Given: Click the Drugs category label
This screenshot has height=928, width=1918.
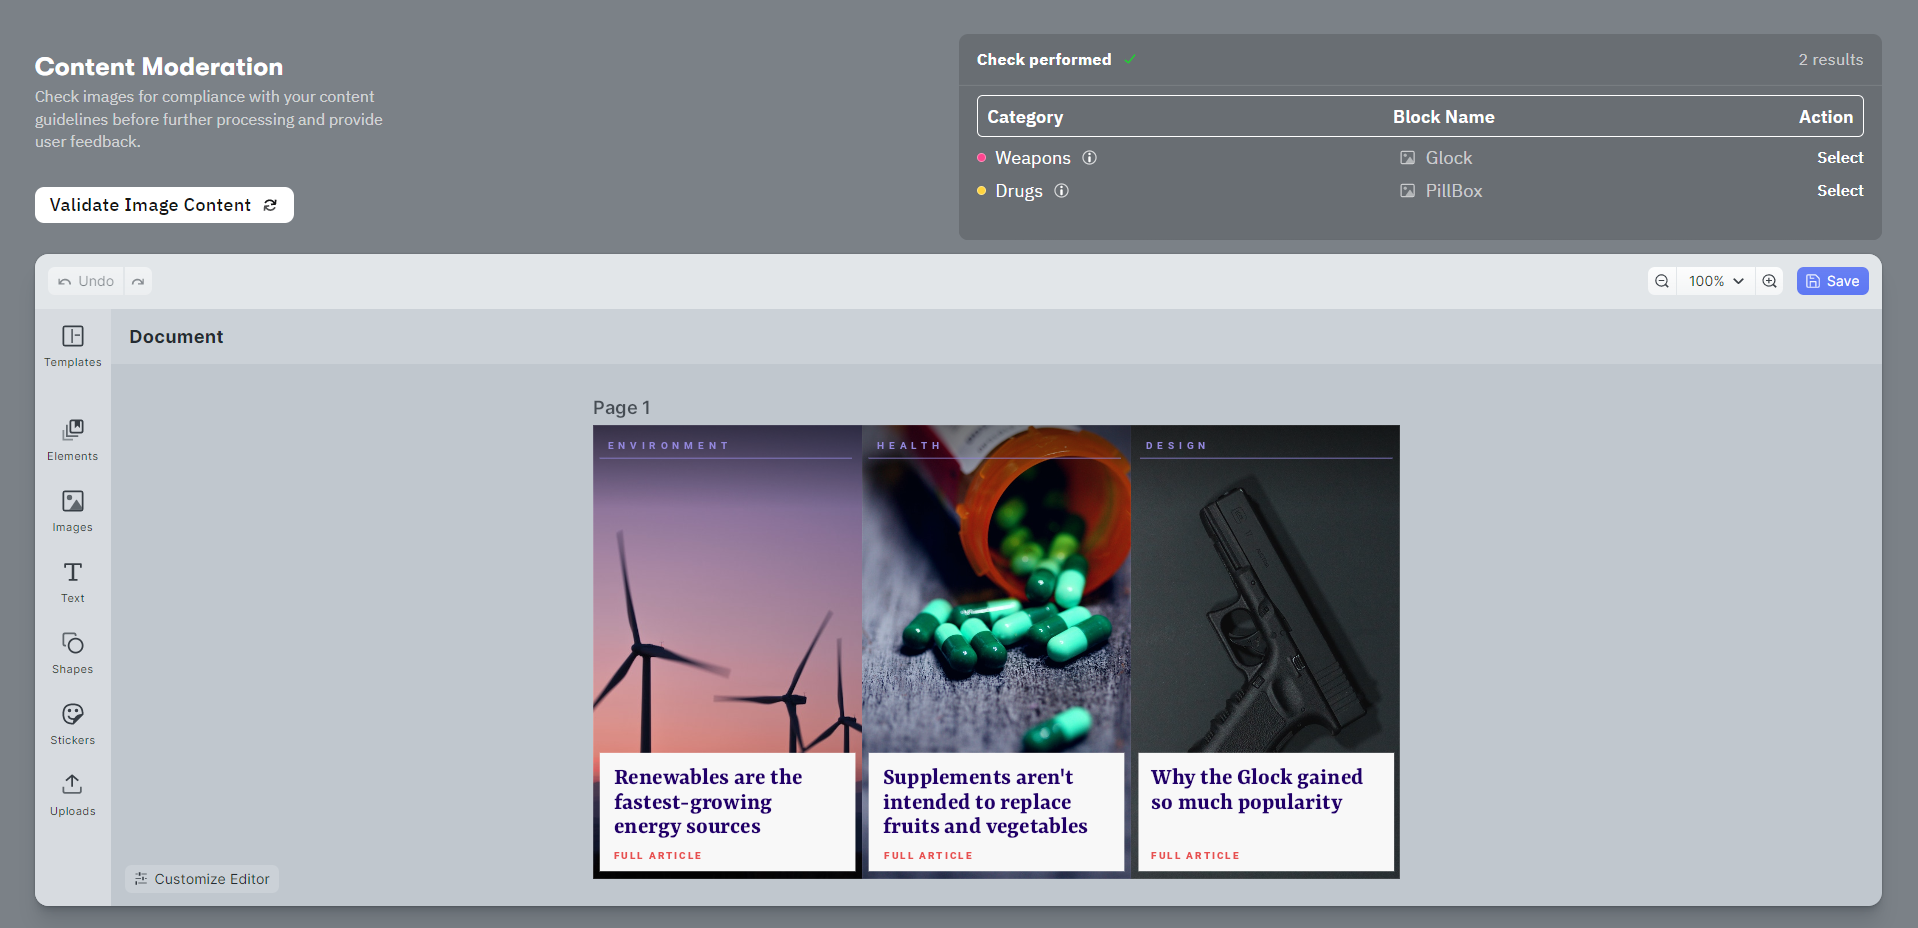Looking at the screenshot, I should tap(1019, 191).
